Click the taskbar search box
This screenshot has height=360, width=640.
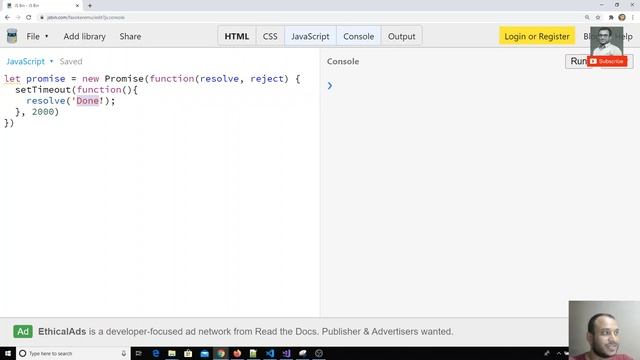click(x=73, y=353)
